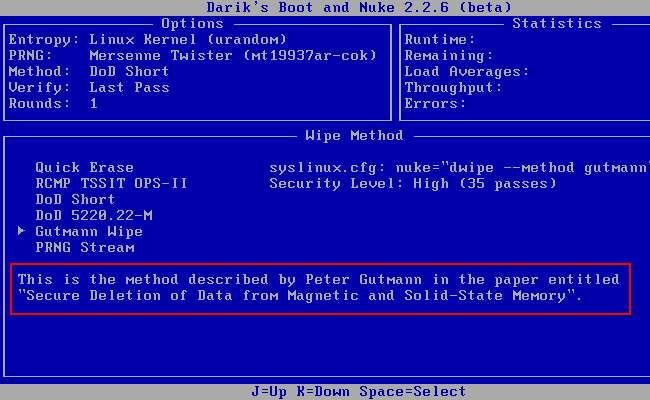The height and width of the screenshot is (400, 650).
Task: Click the Statistics panel heading
Action: tap(557, 24)
